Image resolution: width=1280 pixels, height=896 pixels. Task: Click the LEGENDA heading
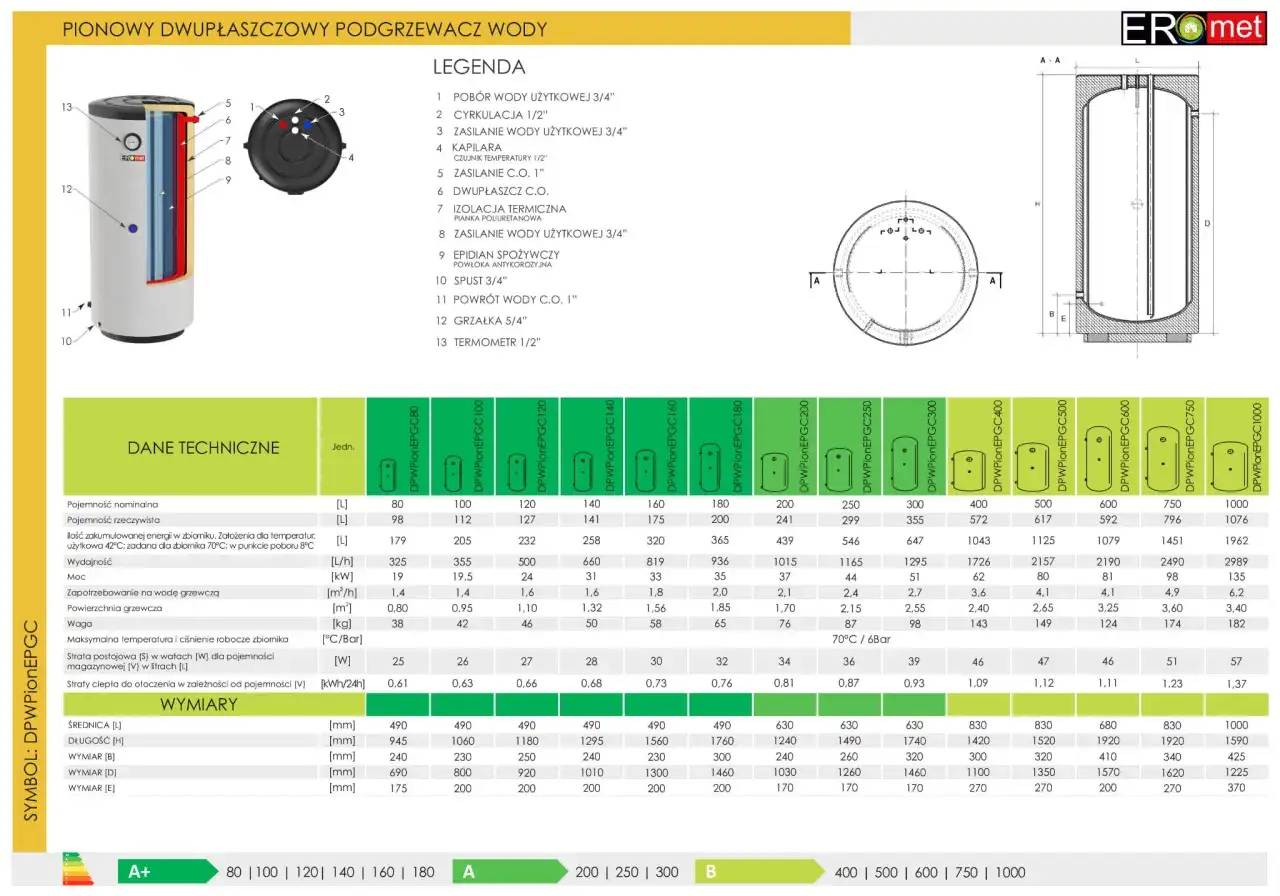pos(478,68)
